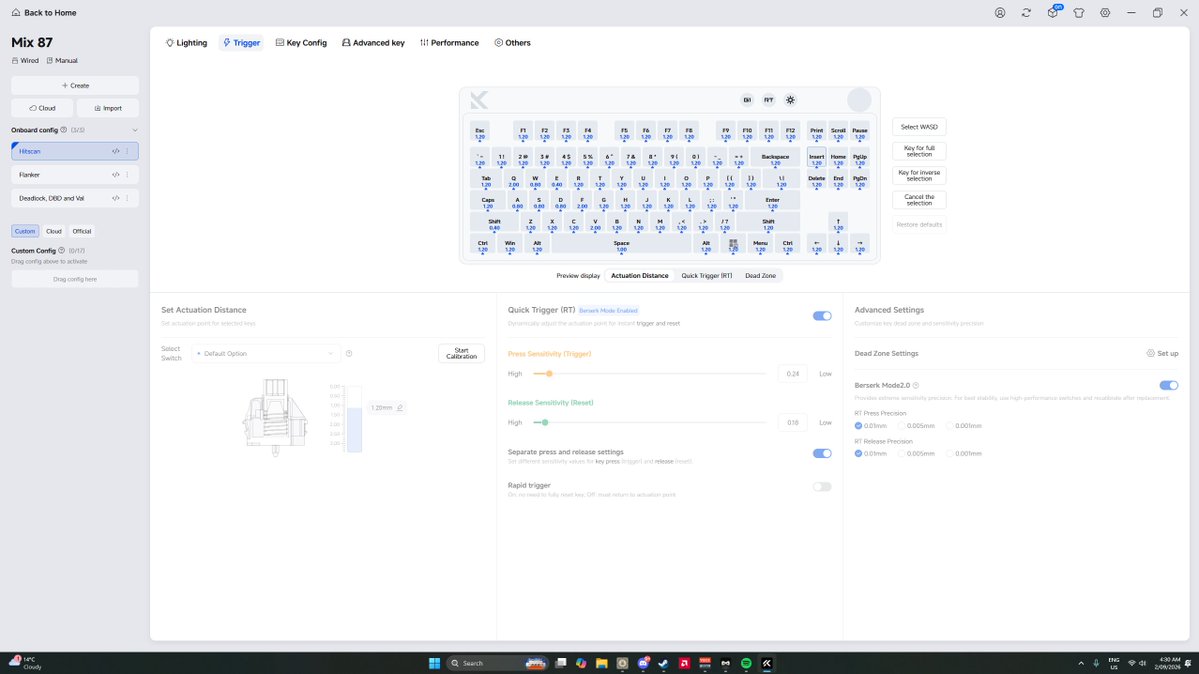
Task: Open more options for Flanker config
Action: coord(128,175)
